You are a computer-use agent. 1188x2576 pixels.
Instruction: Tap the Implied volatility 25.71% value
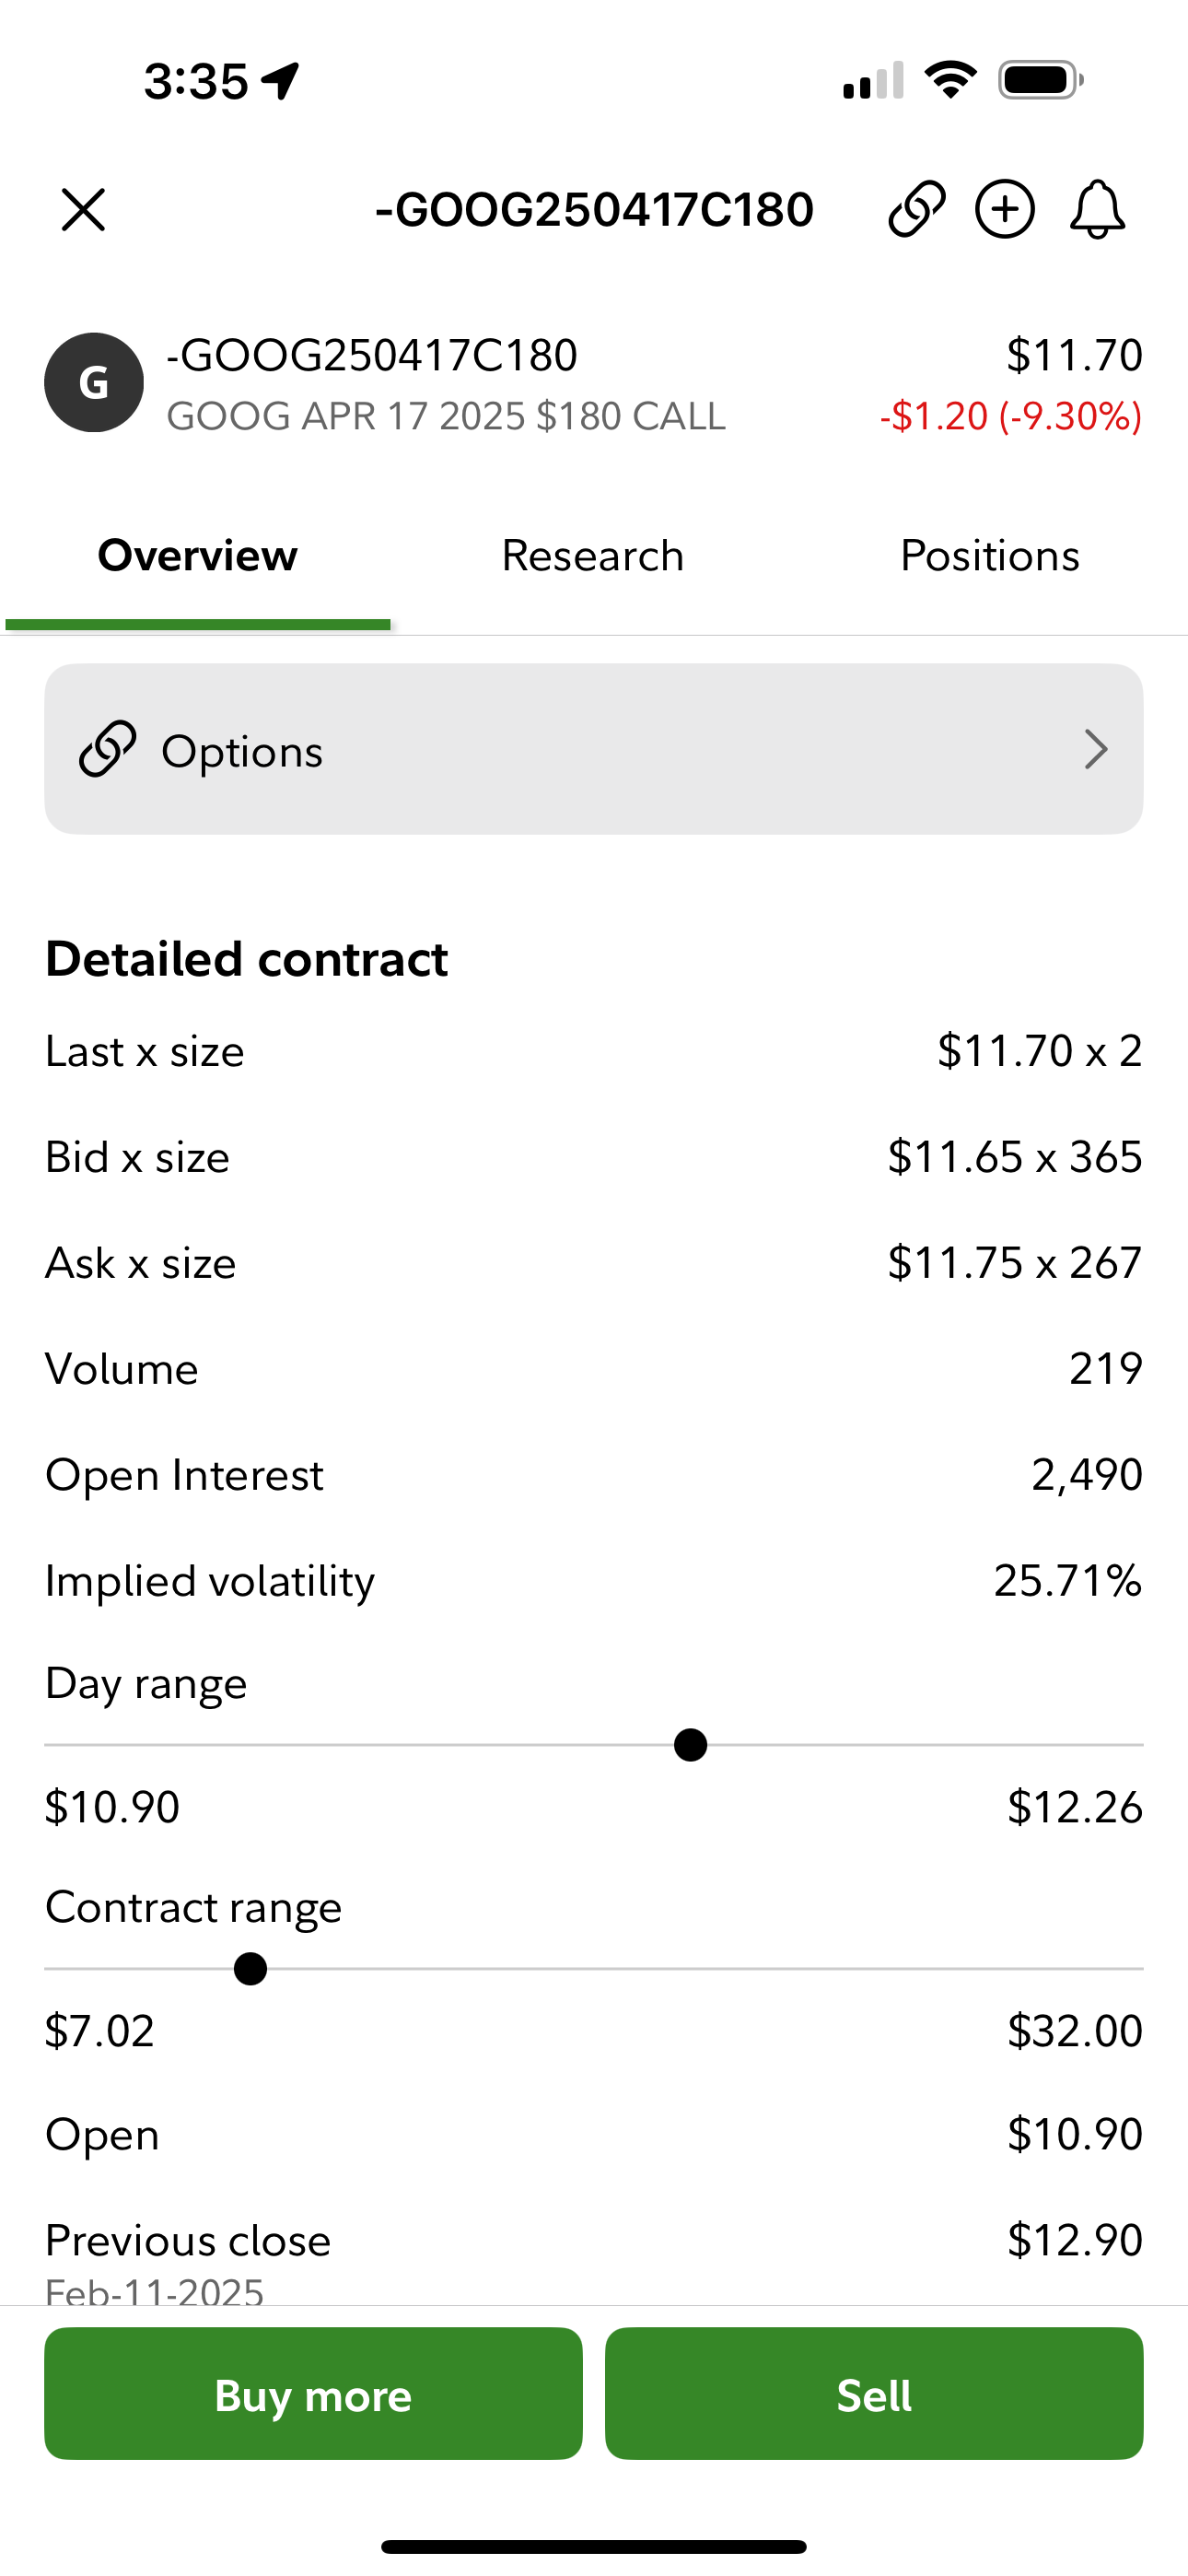(x=1067, y=1581)
